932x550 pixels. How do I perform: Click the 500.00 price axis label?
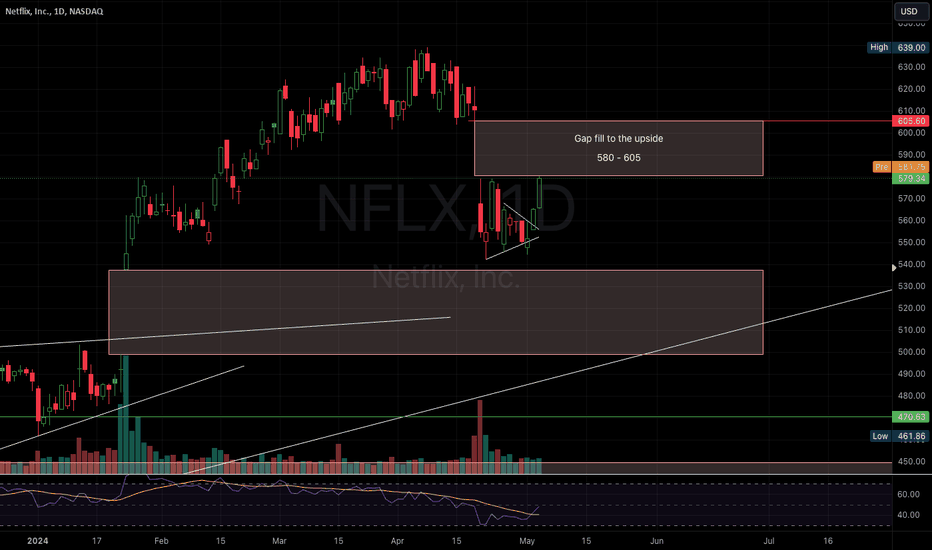[x=912, y=352]
